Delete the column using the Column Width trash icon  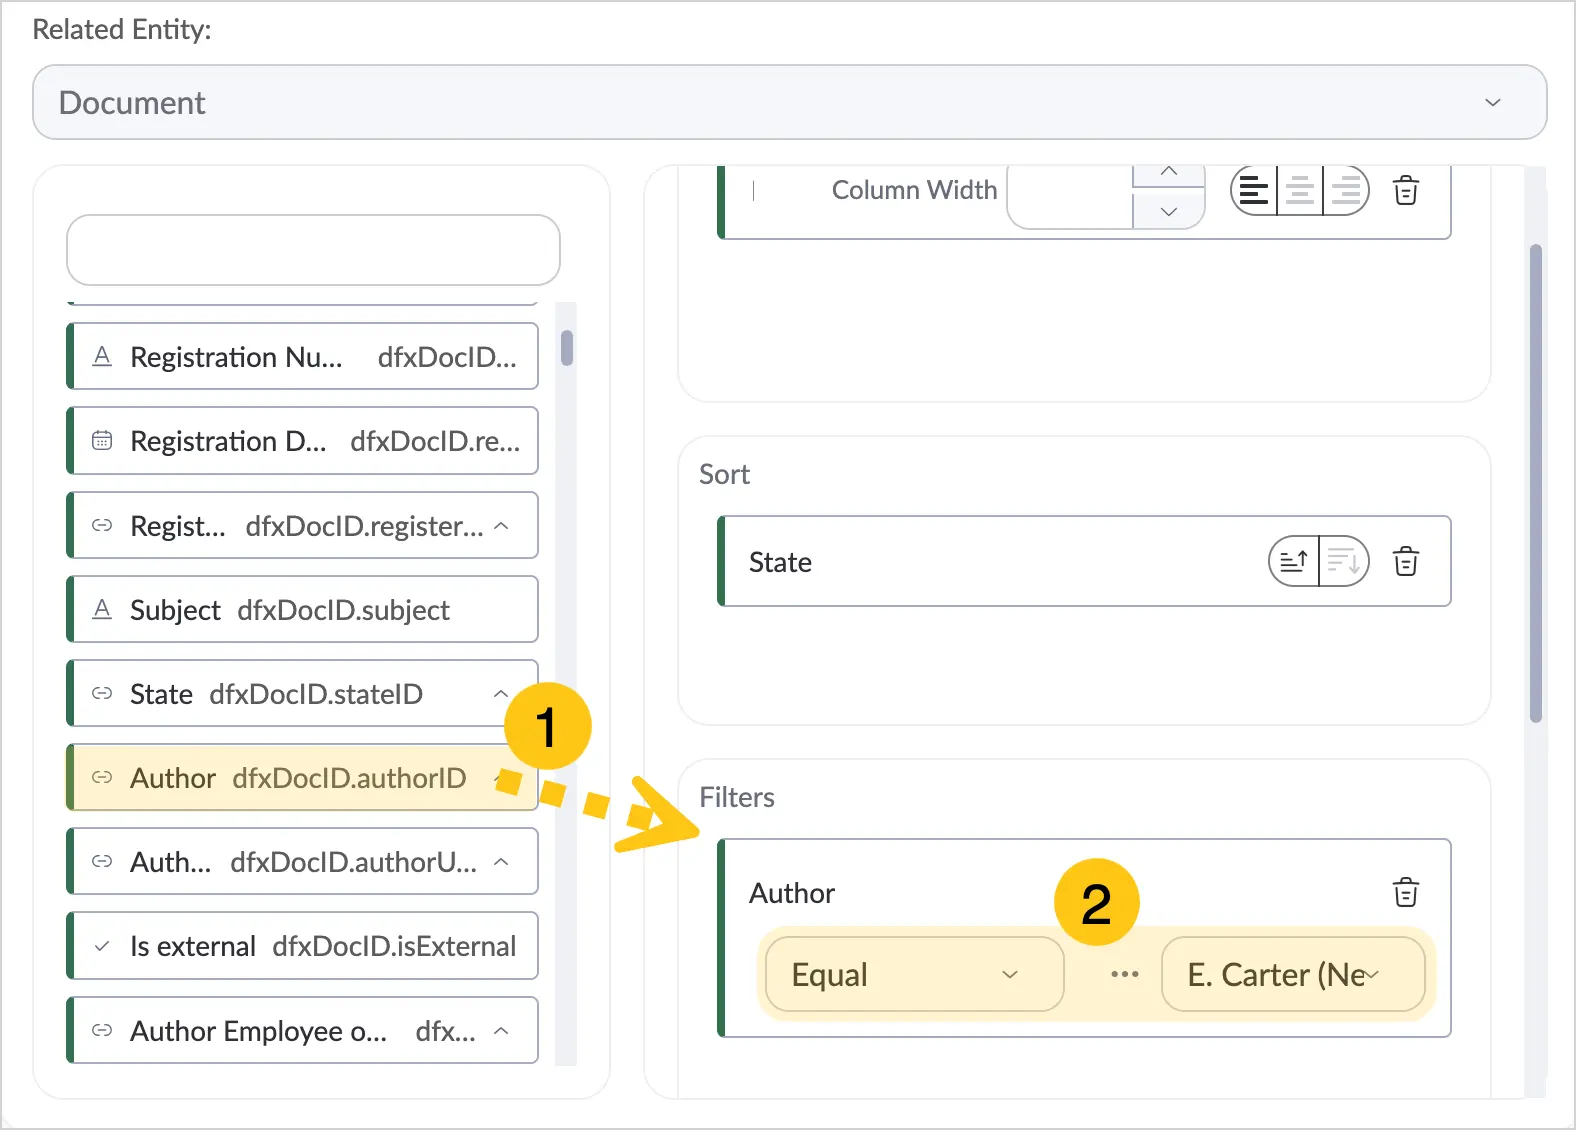(x=1406, y=190)
